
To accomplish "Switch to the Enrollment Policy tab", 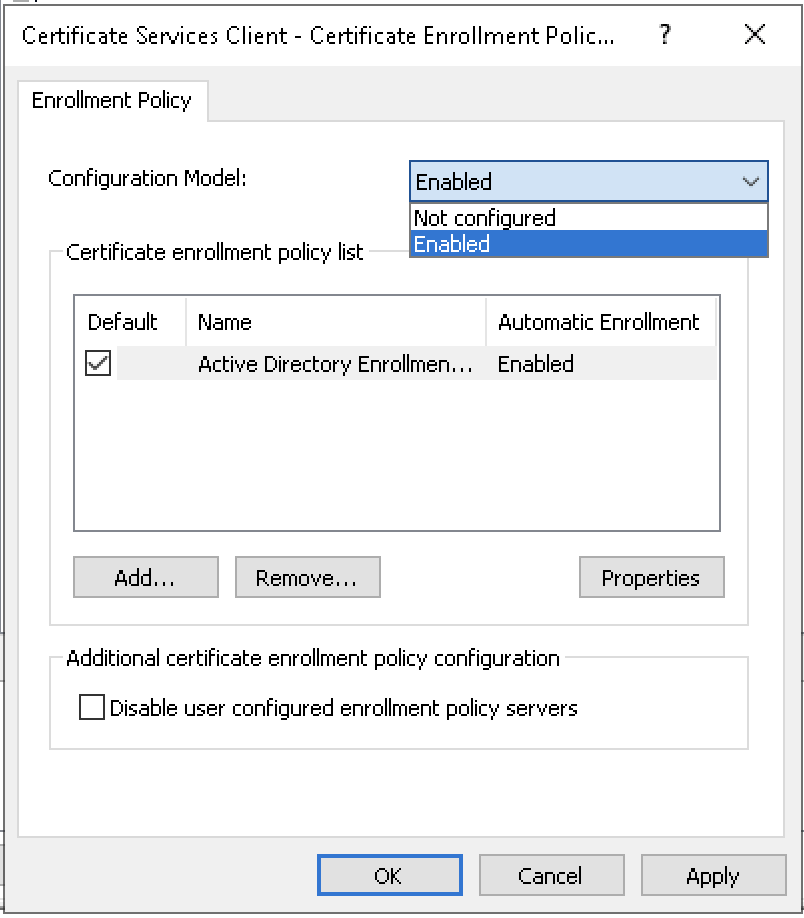I will [x=111, y=101].
